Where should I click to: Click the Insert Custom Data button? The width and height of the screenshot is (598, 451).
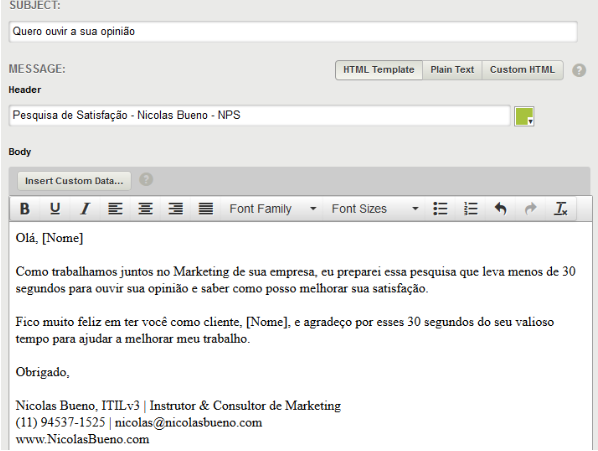(74, 181)
